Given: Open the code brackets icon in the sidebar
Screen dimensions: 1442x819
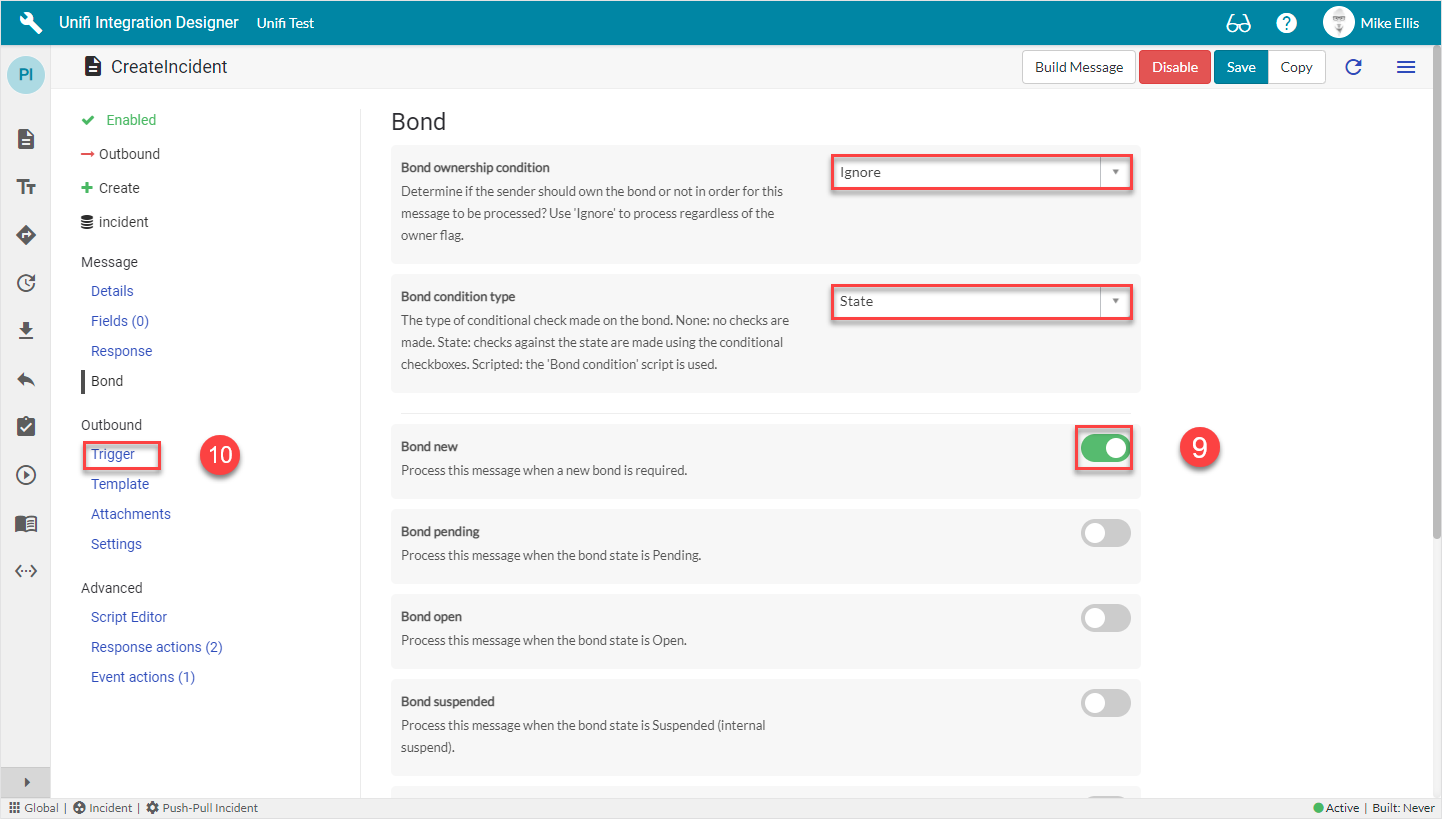Looking at the screenshot, I should point(25,570).
